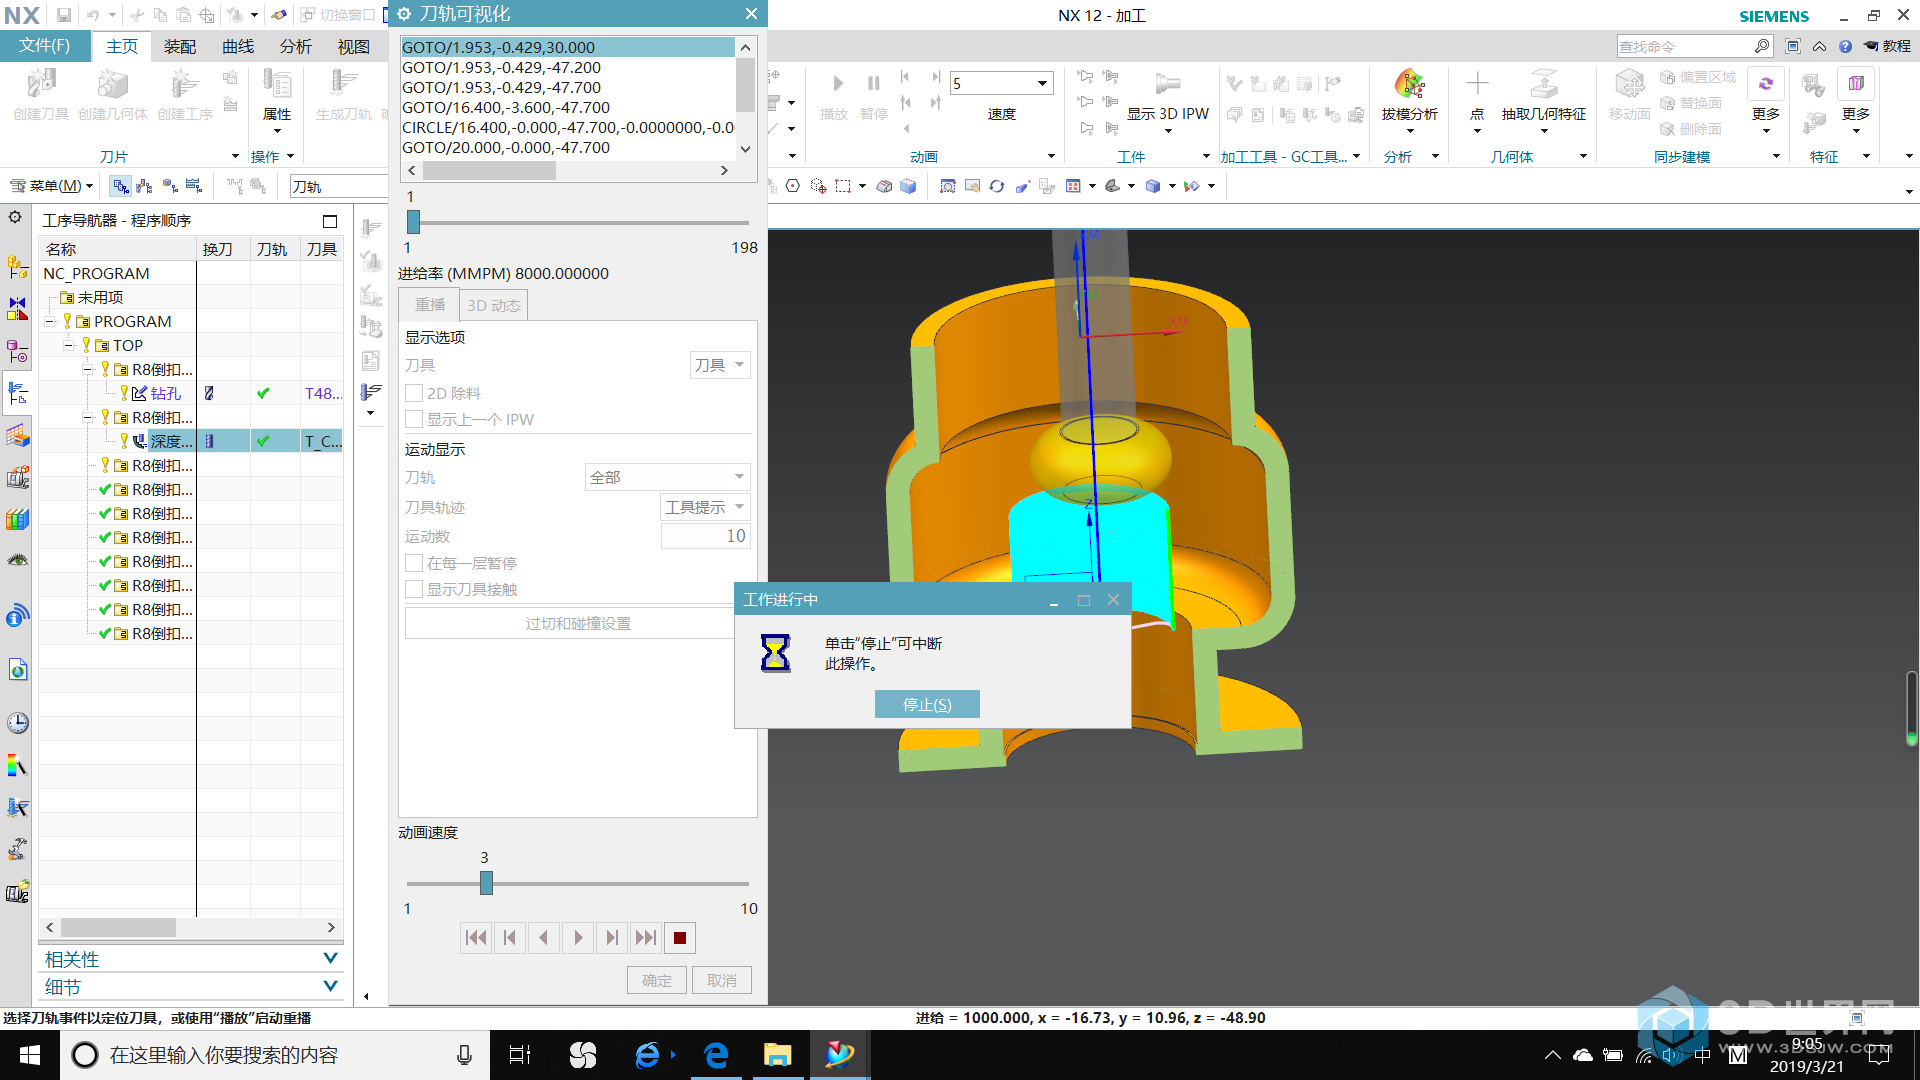Click the tool path position slider handle
This screenshot has height=1080, width=1920.
(413, 222)
